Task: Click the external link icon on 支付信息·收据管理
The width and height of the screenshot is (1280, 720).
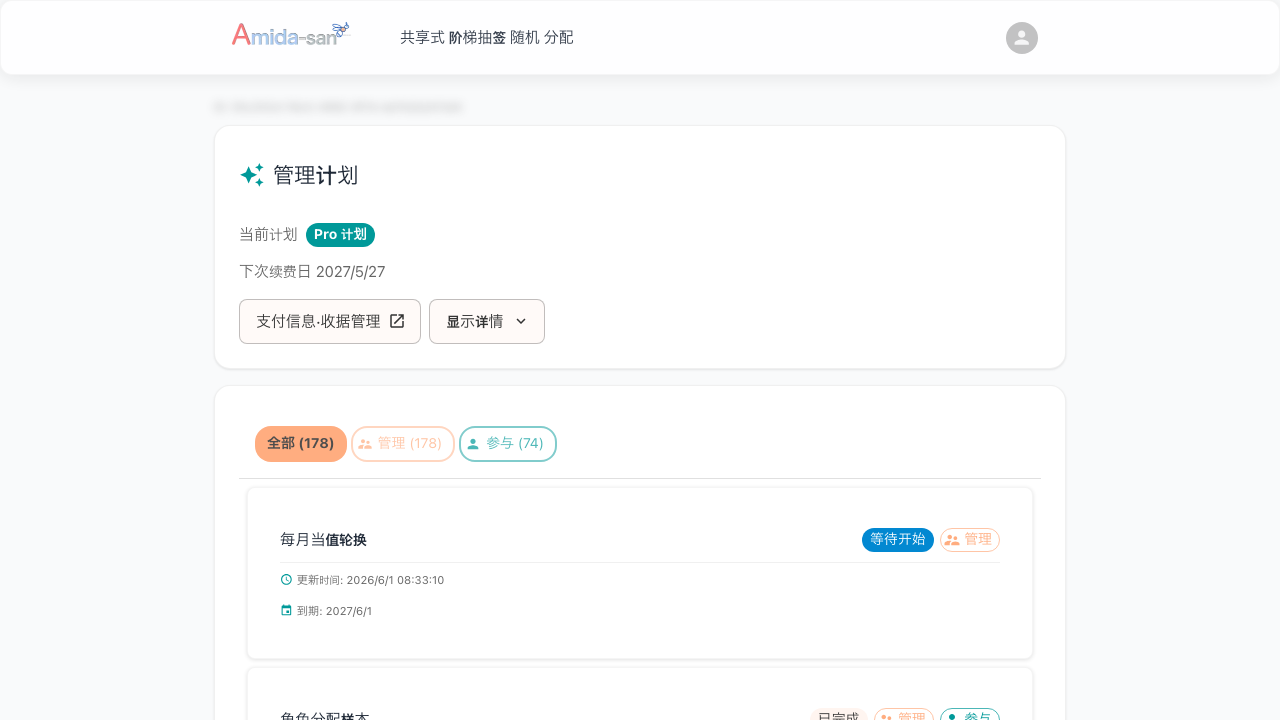Action: coord(397,321)
